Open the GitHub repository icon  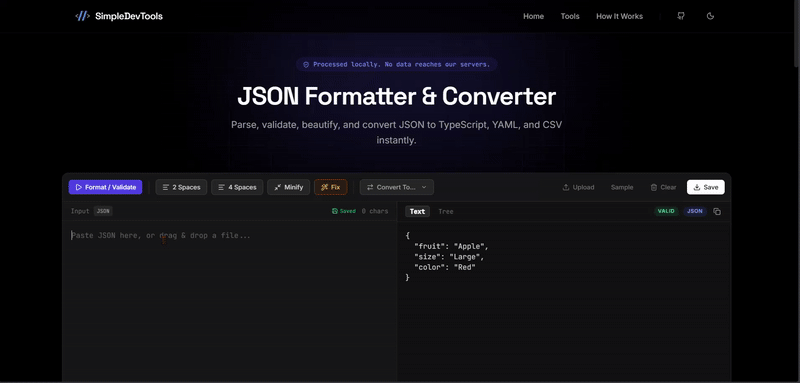[x=681, y=16]
